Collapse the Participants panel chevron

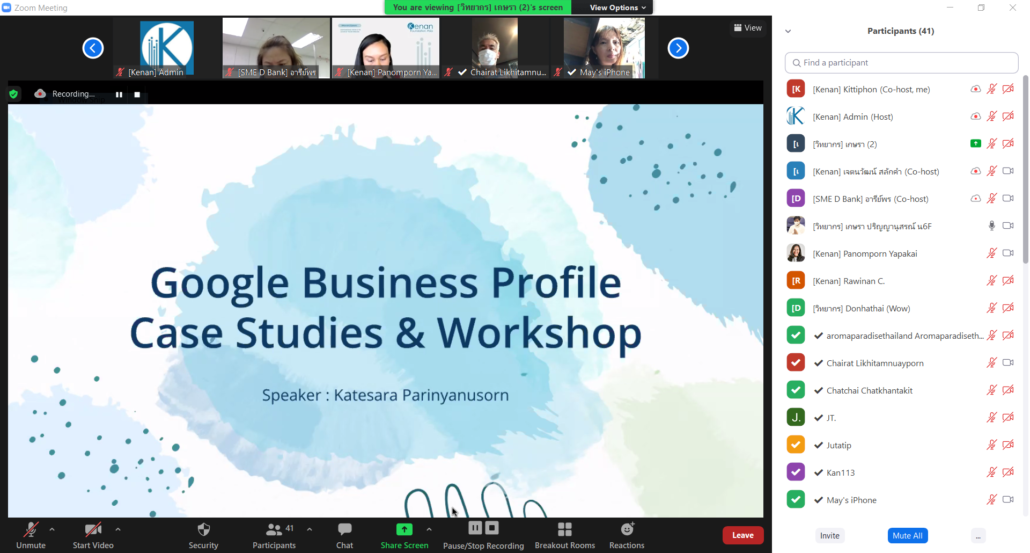788,31
